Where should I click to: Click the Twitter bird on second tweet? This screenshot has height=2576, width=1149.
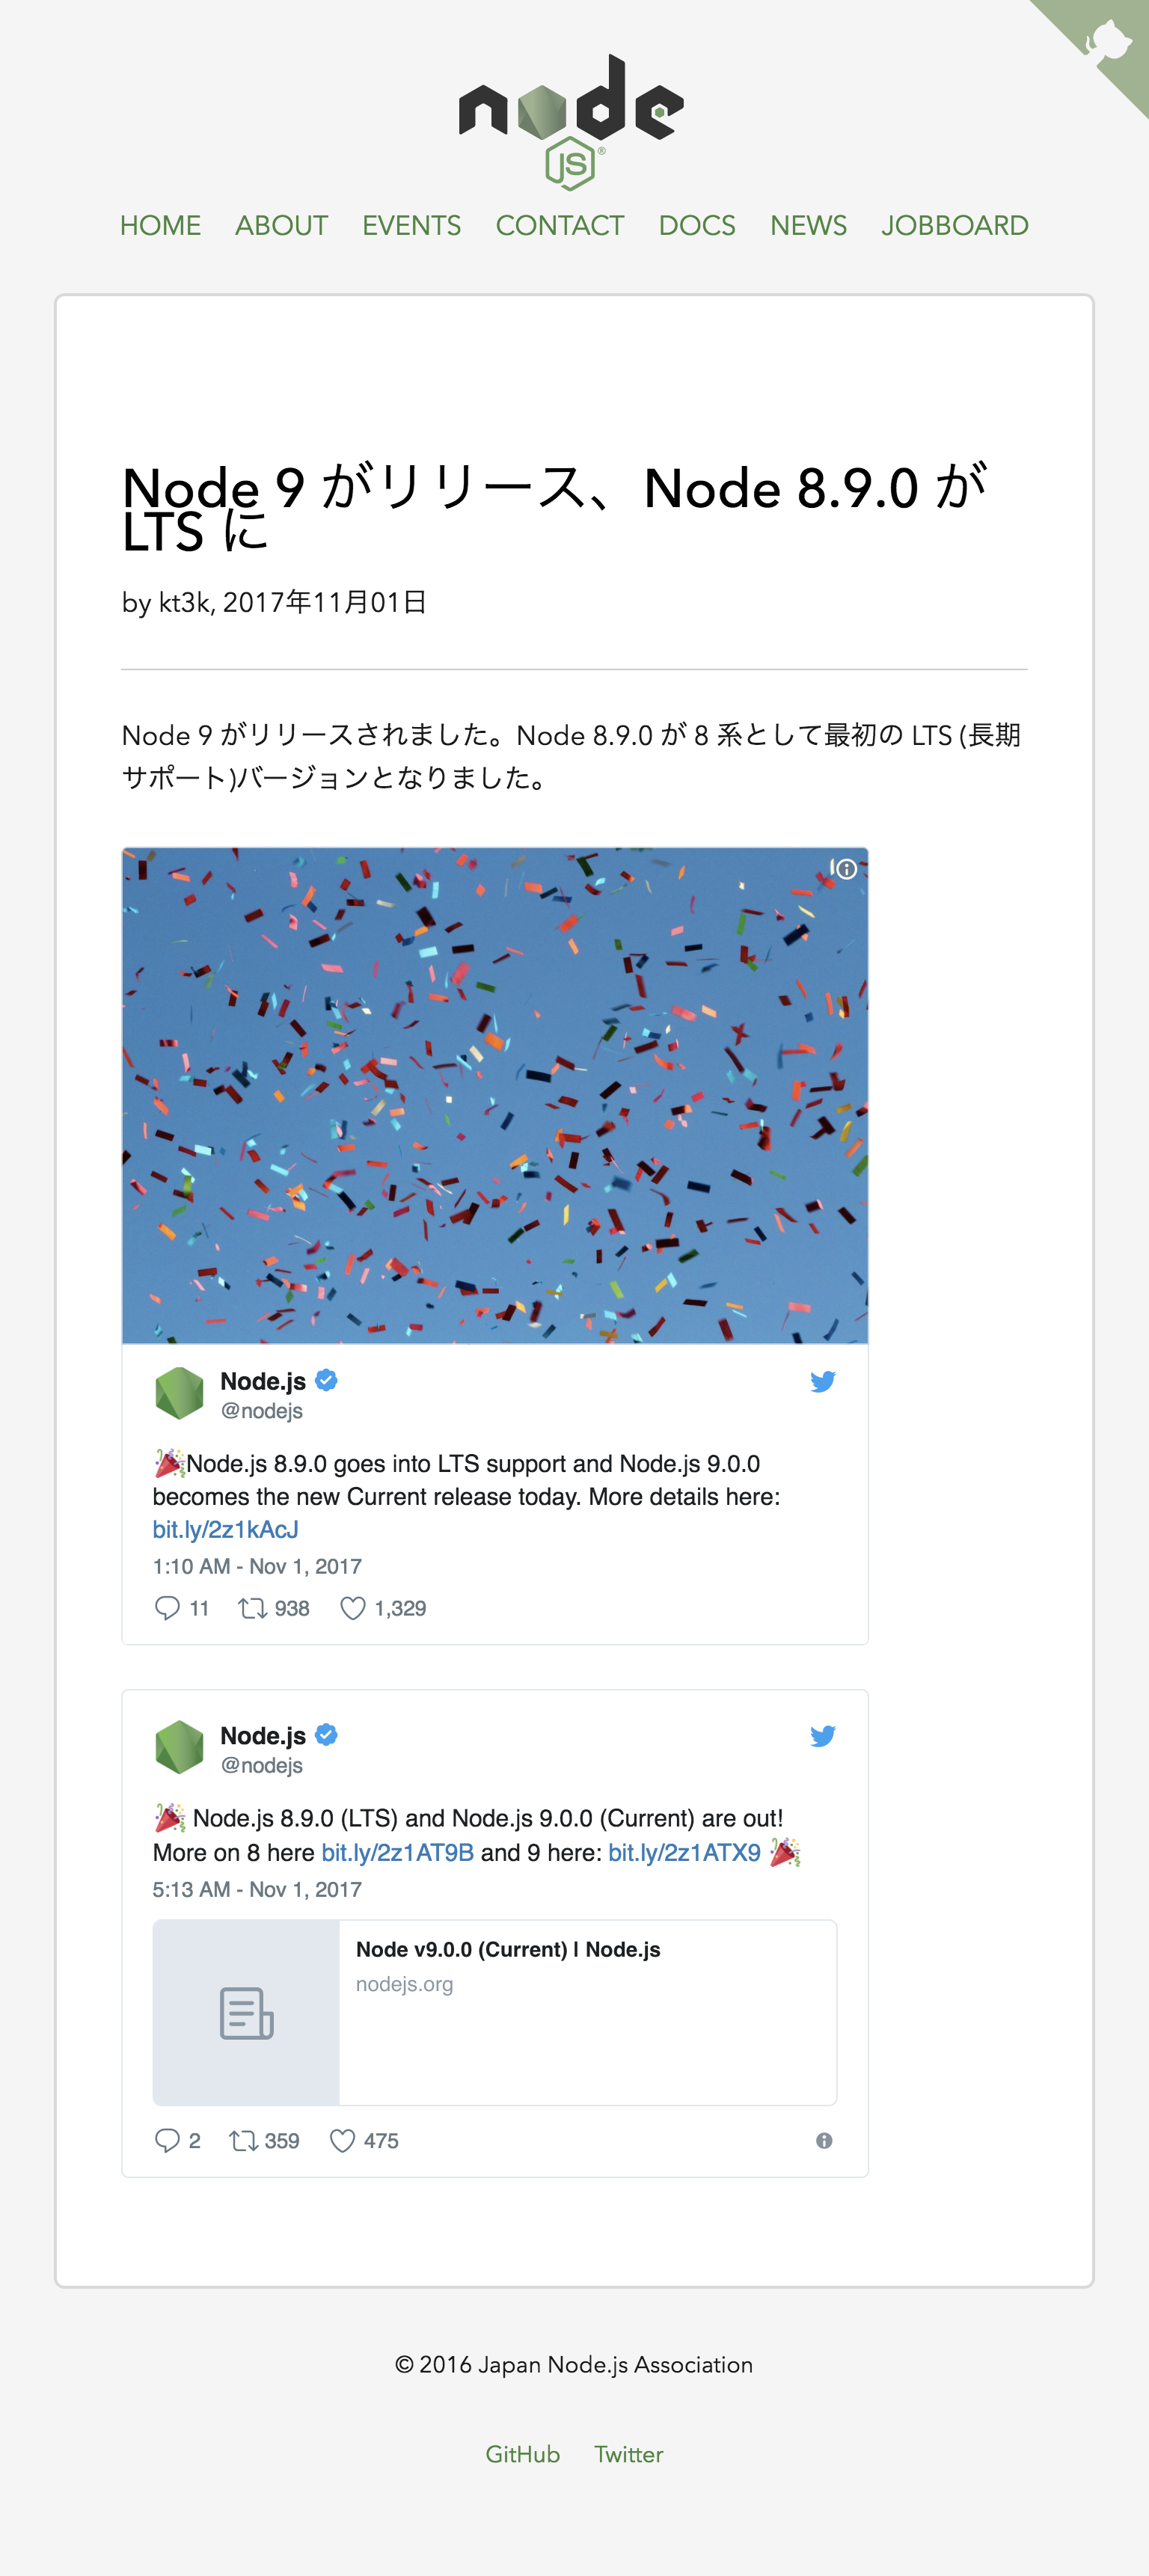pyautogui.click(x=822, y=1736)
